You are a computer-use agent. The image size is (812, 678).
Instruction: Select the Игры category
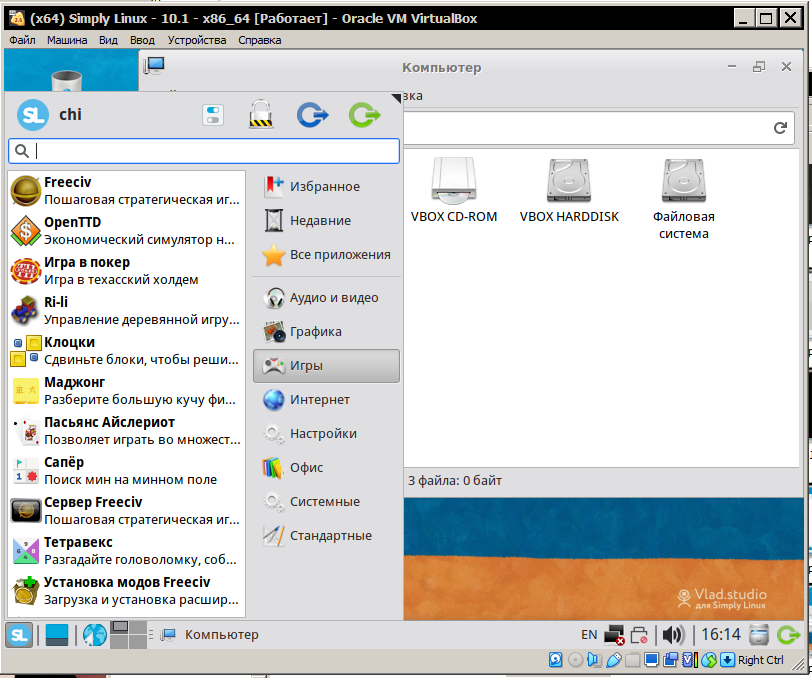click(x=326, y=366)
